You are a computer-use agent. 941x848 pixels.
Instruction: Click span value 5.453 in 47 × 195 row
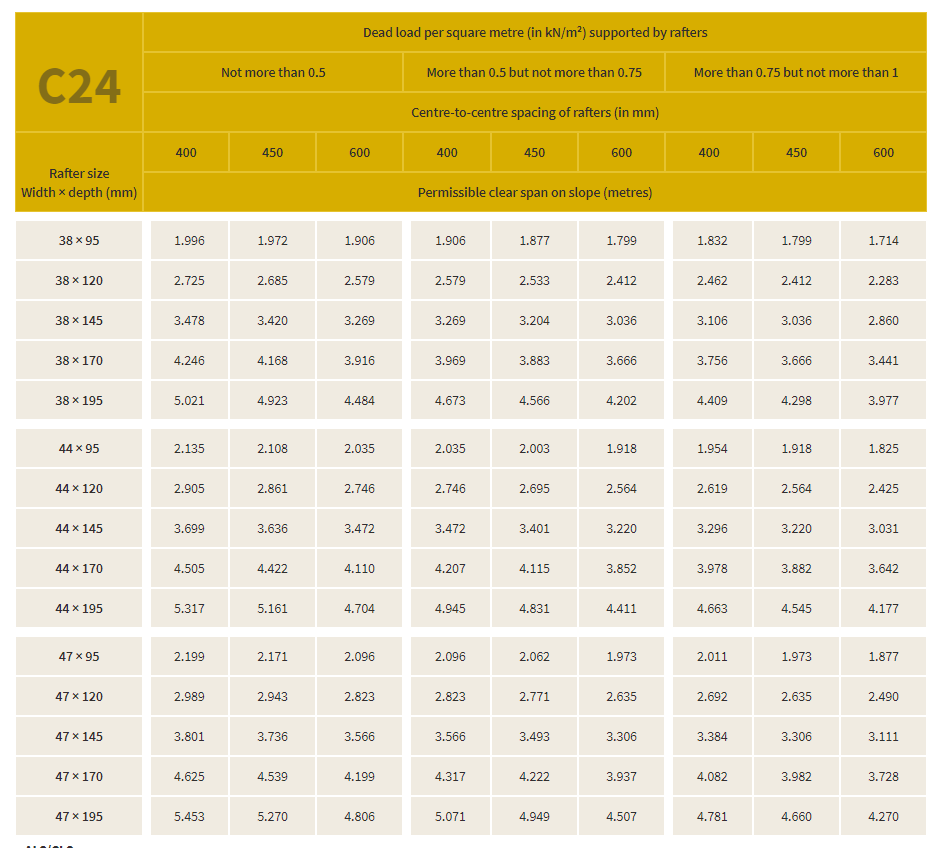click(x=189, y=817)
